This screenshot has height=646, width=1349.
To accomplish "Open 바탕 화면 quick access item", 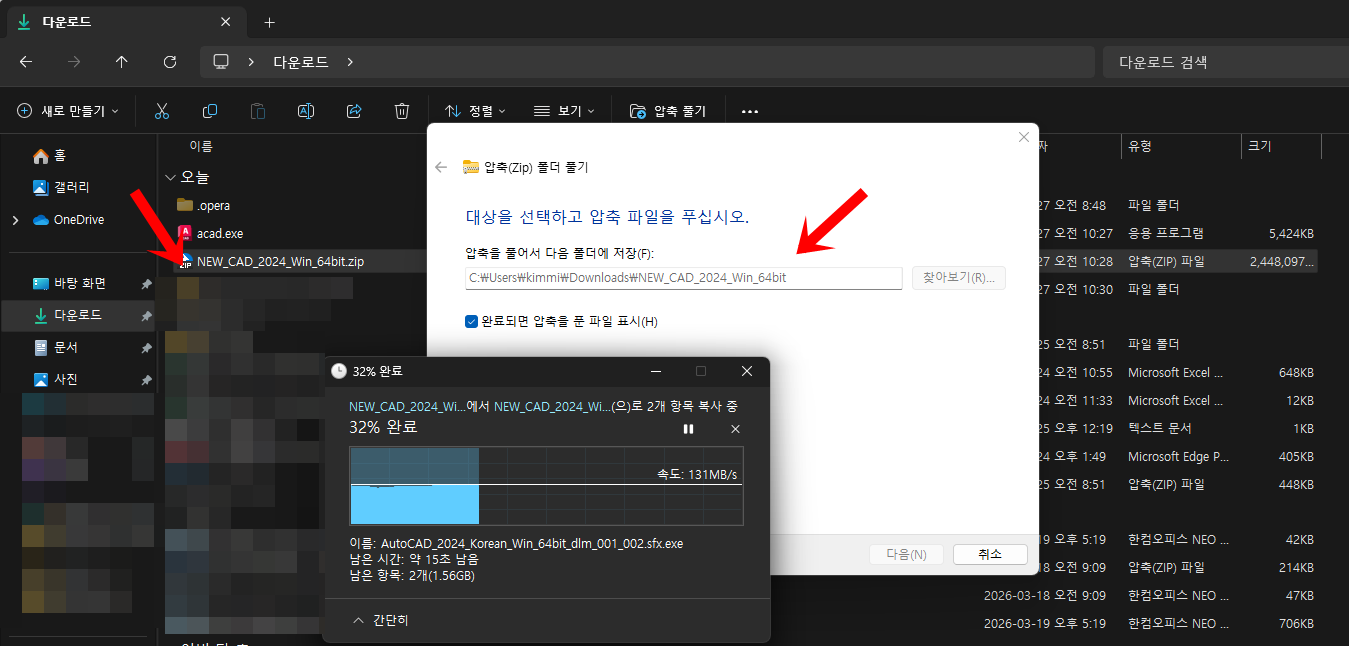I will point(80,283).
